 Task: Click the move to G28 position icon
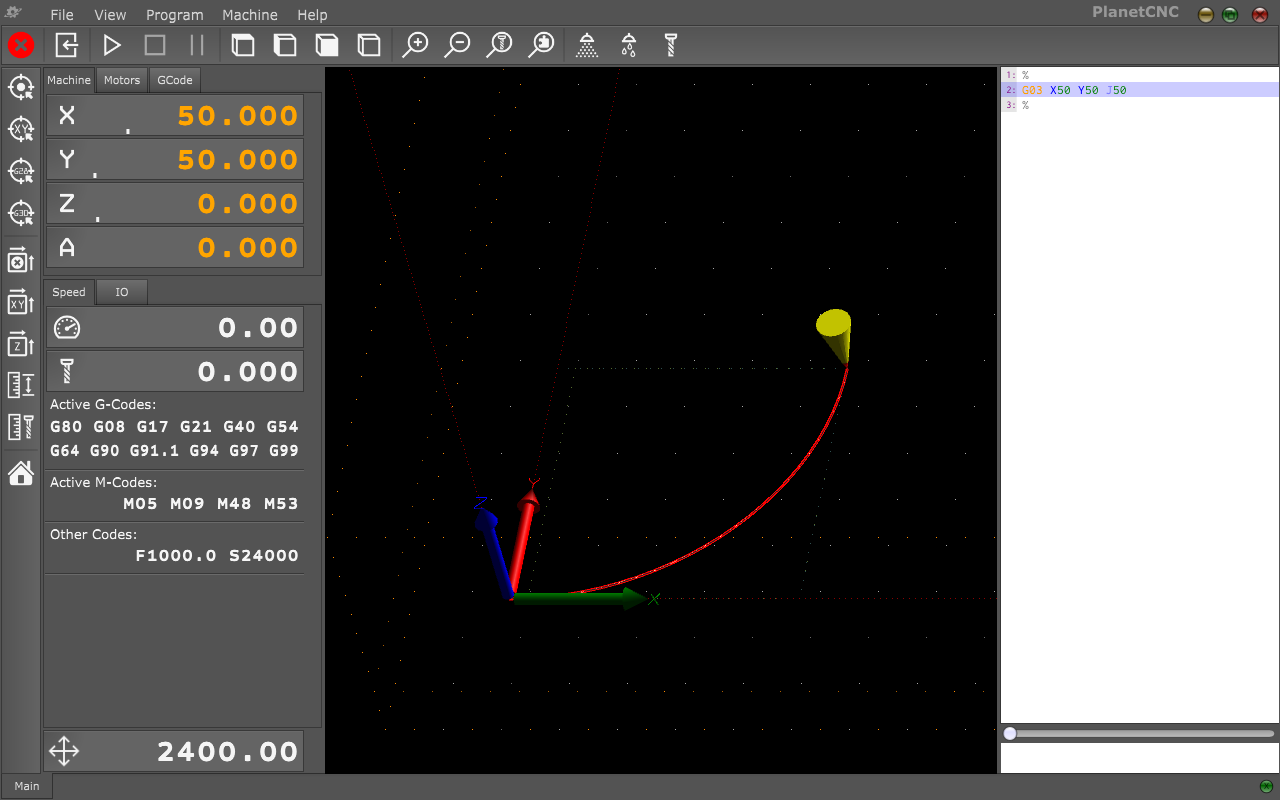[x=21, y=171]
